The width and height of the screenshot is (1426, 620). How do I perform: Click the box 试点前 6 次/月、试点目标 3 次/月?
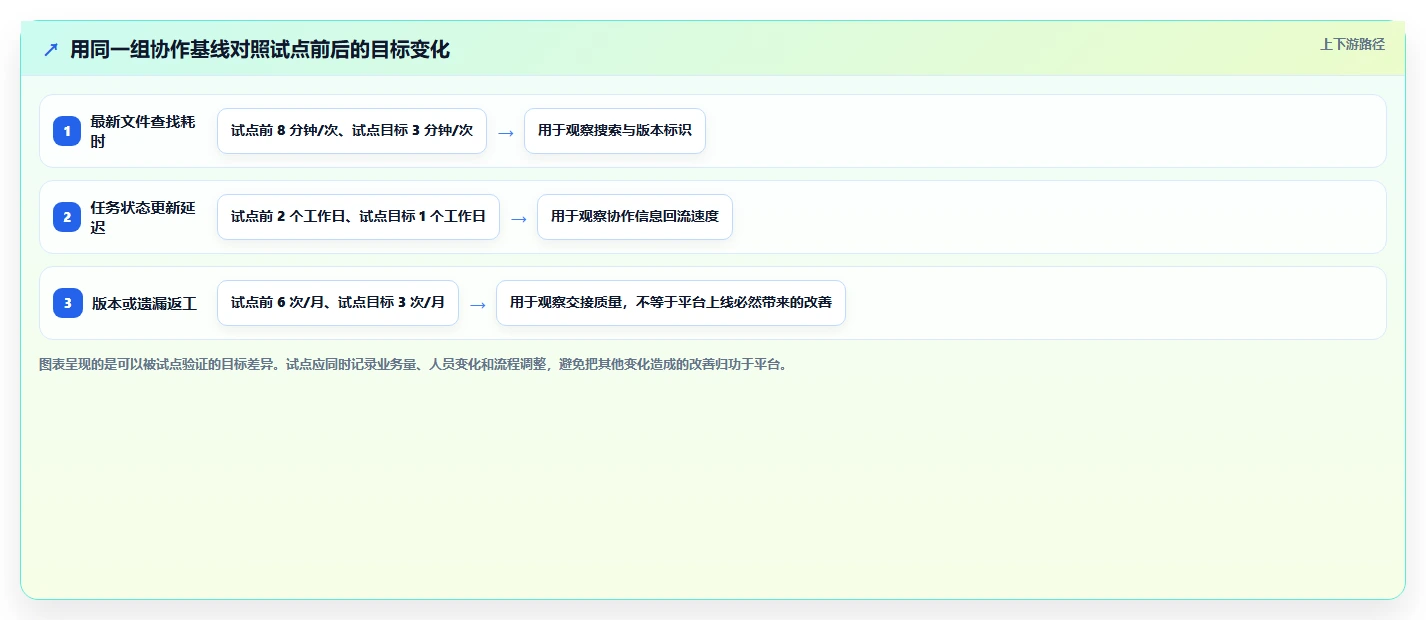(x=338, y=303)
